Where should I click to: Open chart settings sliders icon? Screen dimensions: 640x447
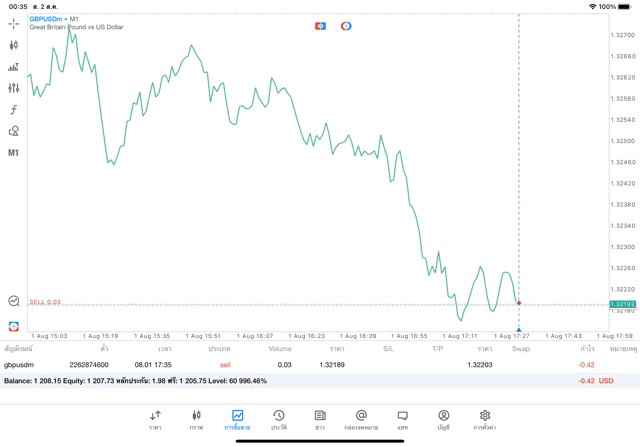[14, 88]
